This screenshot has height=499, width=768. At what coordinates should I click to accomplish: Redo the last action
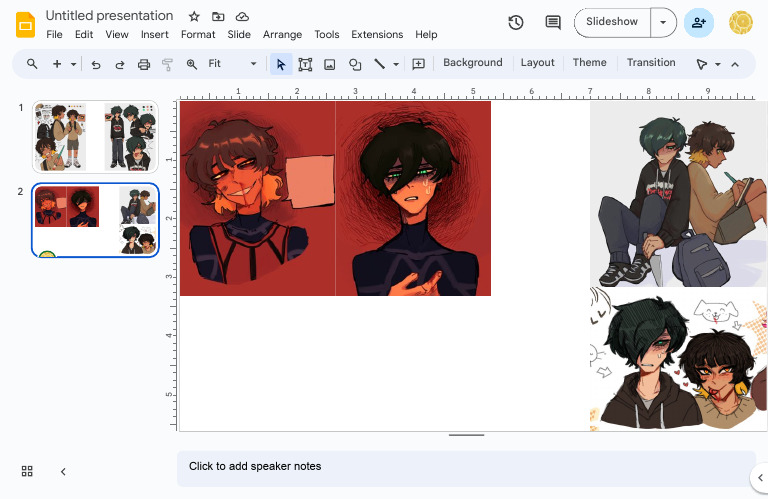[120, 64]
